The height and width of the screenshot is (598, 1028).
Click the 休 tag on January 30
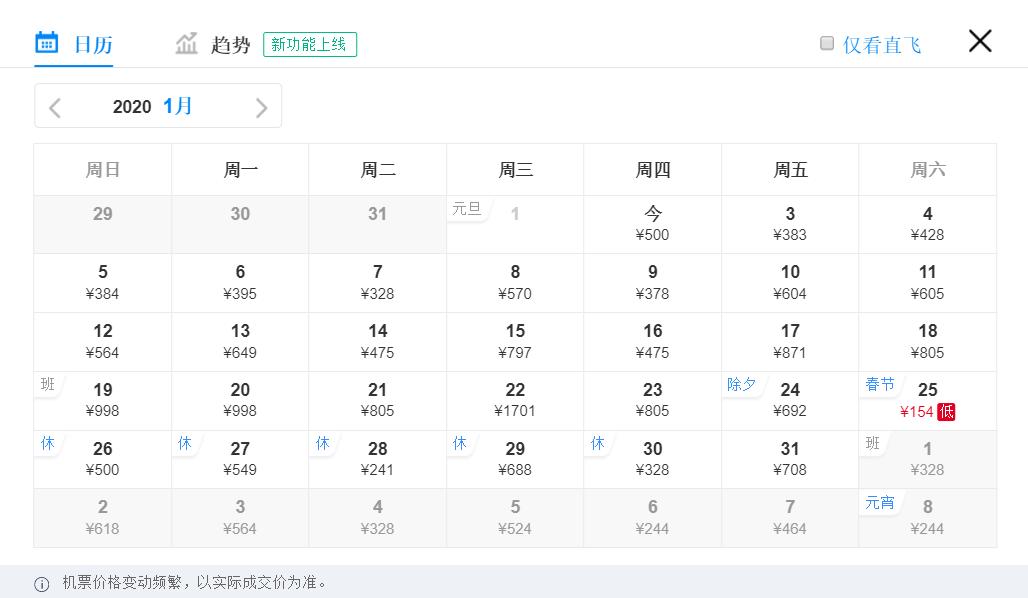(597, 443)
